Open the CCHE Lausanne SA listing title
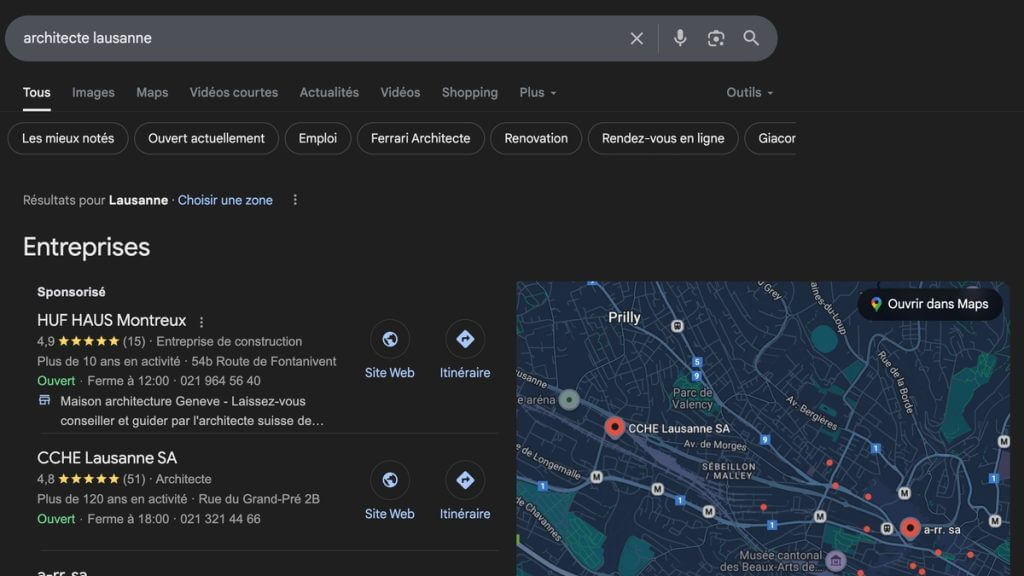Image resolution: width=1024 pixels, height=576 pixels. (x=107, y=458)
